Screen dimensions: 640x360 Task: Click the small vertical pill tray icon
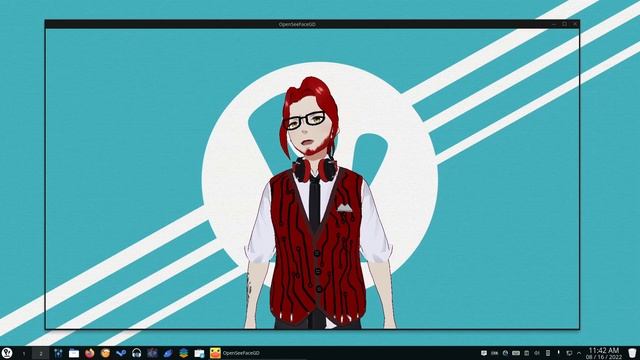coord(558,352)
